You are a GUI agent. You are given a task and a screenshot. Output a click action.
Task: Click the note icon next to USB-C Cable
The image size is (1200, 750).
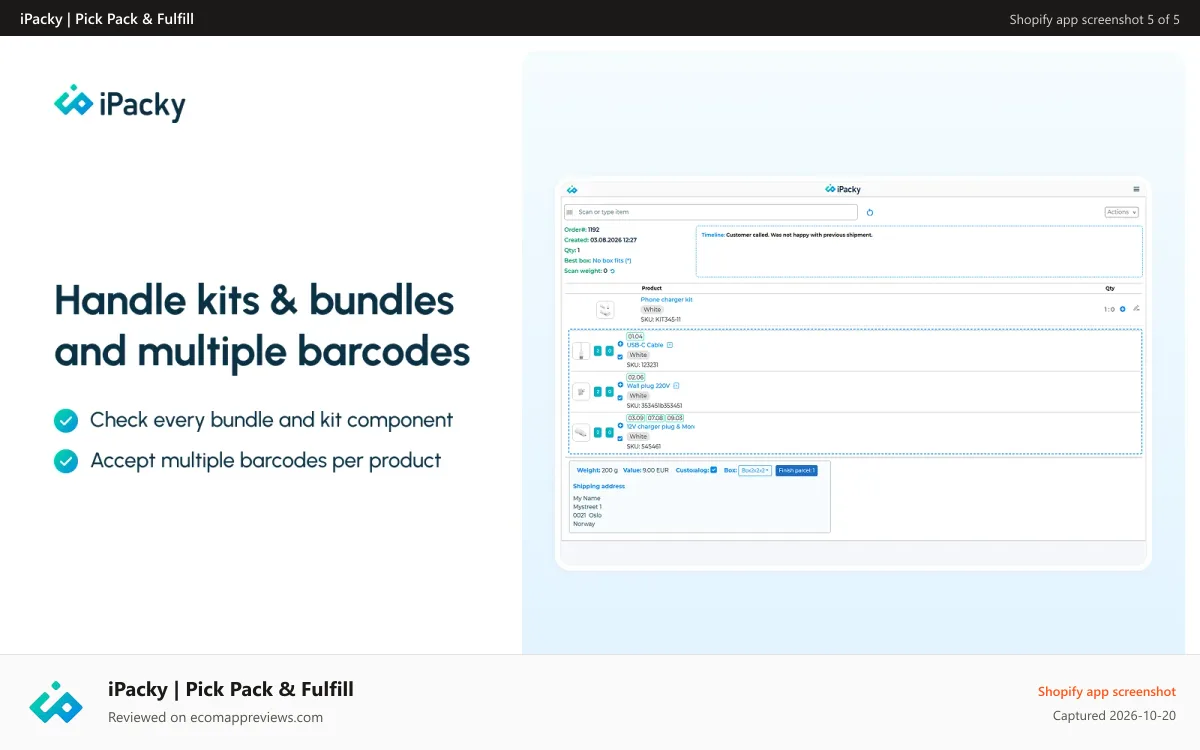[670, 345]
